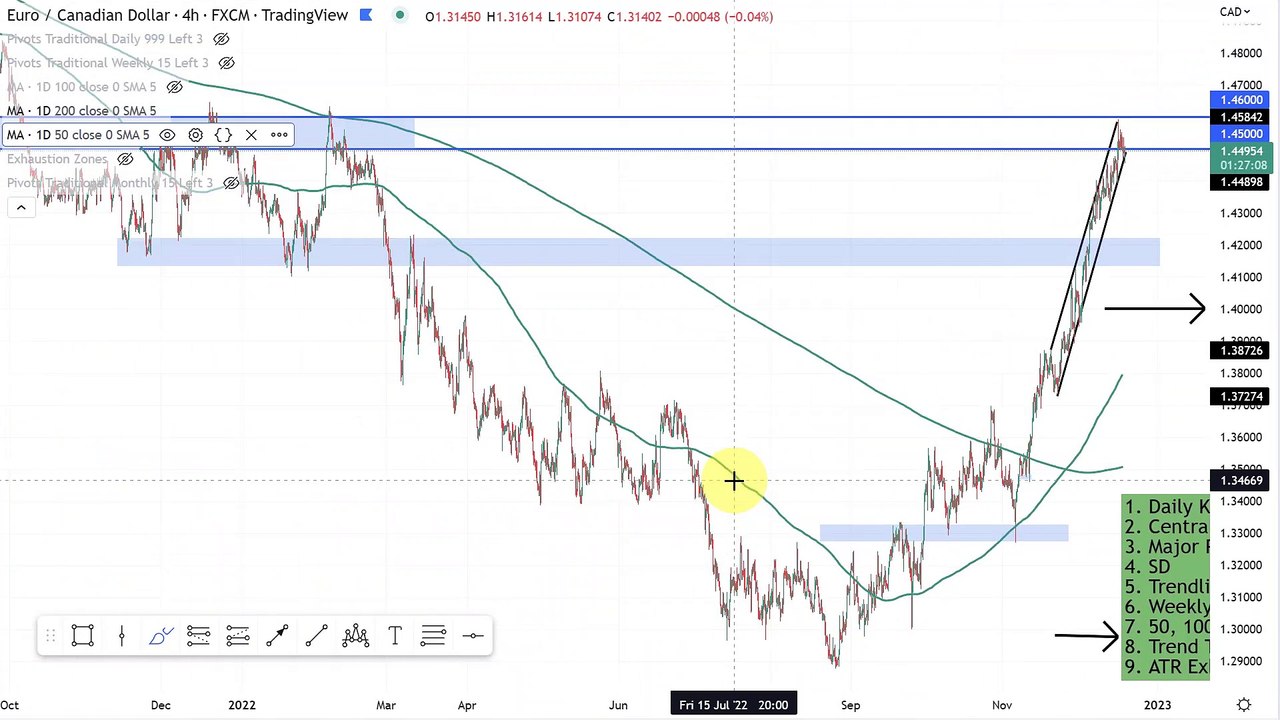Open chart settings gear at bottom right
Viewport: 1280px width, 720px height.
click(1243, 705)
